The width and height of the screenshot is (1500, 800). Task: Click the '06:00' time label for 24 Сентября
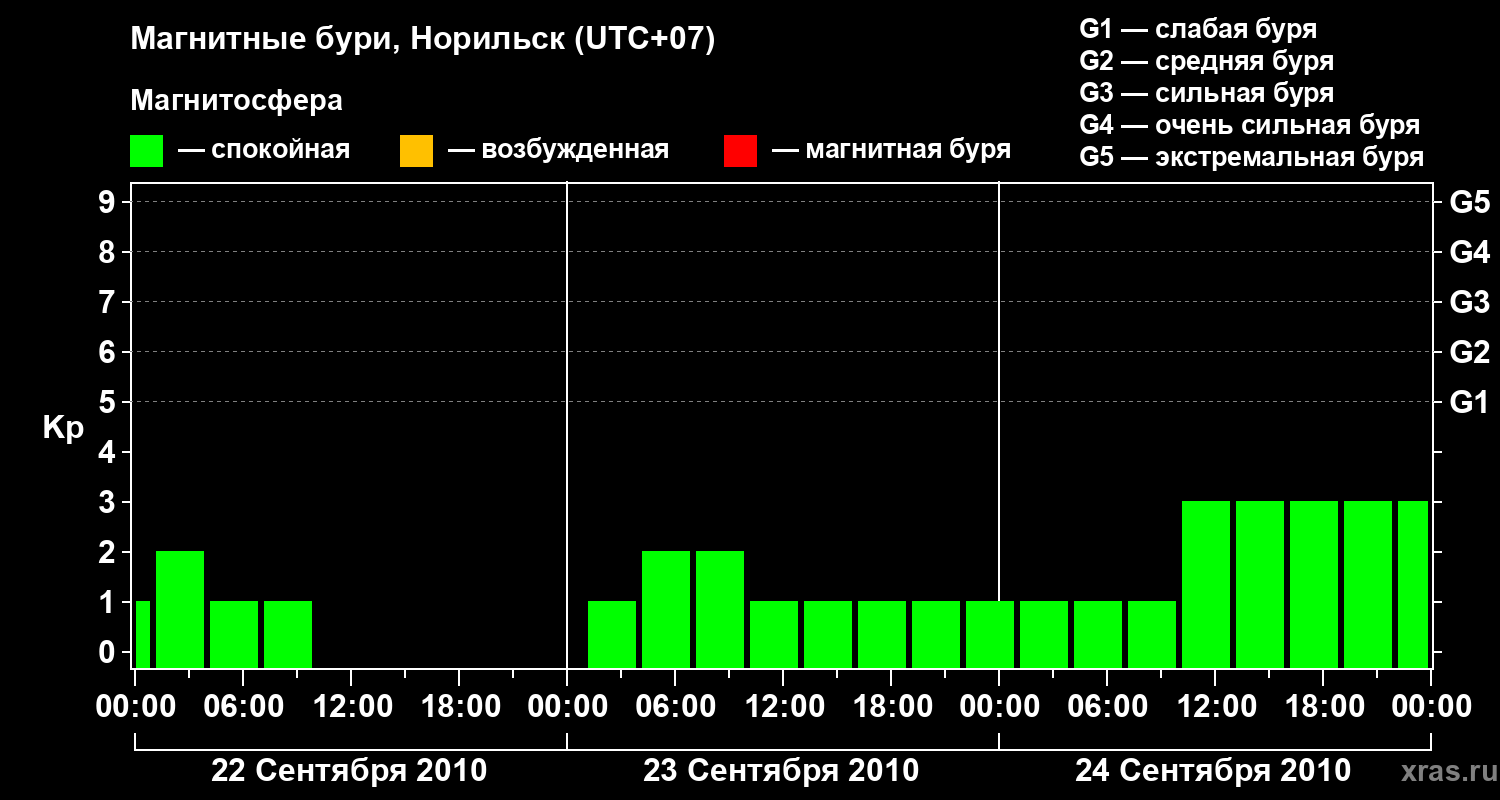tap(1106, 707)
